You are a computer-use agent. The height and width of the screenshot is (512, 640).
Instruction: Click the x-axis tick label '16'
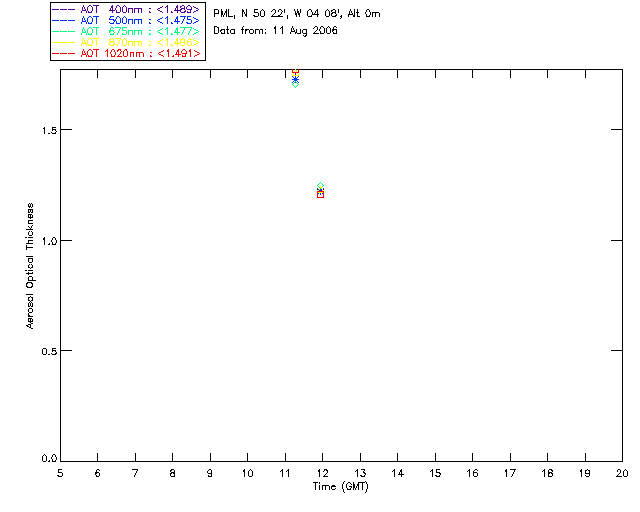click(x=473, y=473)
